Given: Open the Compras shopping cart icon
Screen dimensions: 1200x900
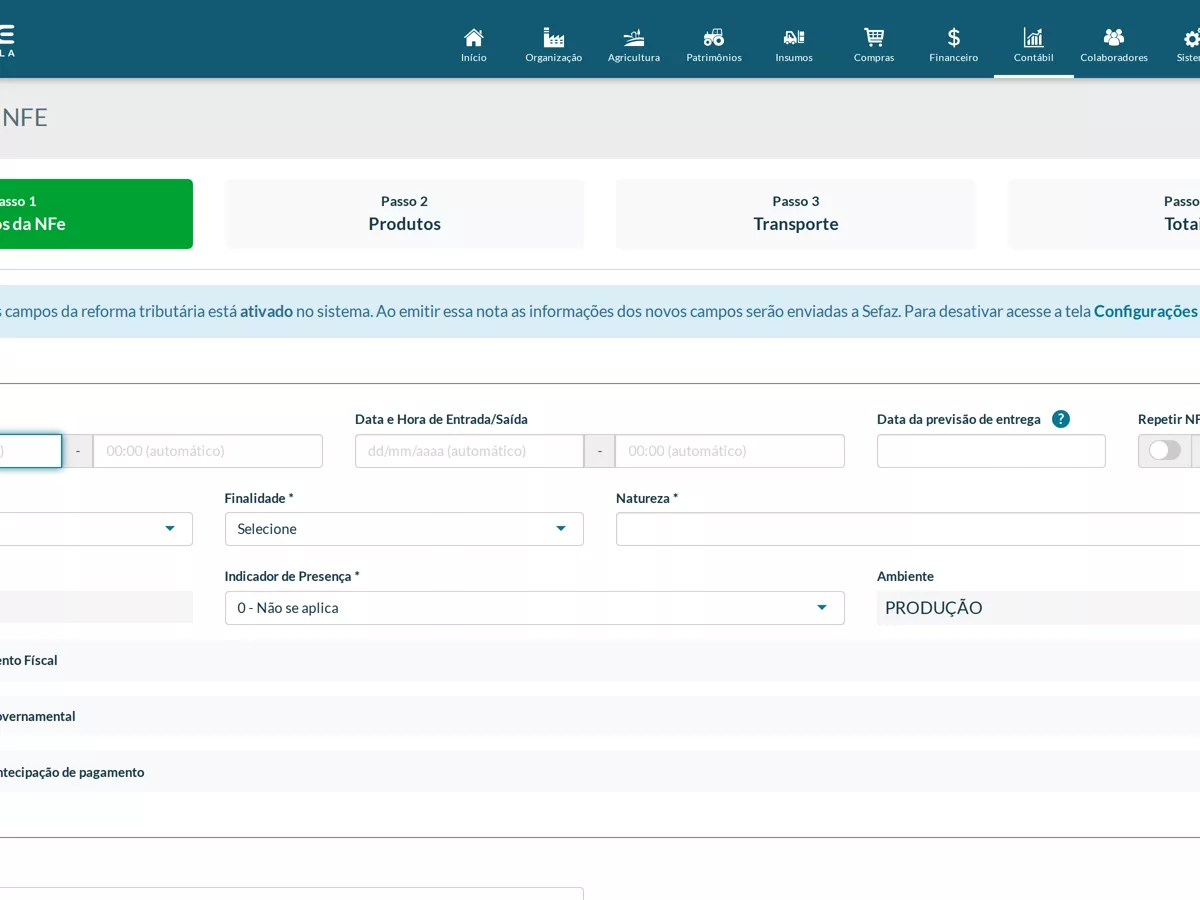Looking at the screenshot, I should [x=874, y=38].
